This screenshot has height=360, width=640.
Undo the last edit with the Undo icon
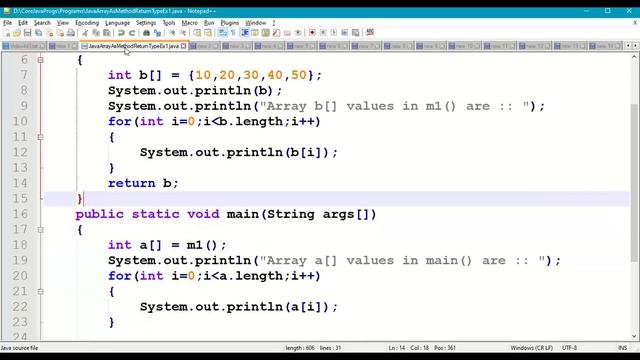pyautogui.click(x=121, y=33)
